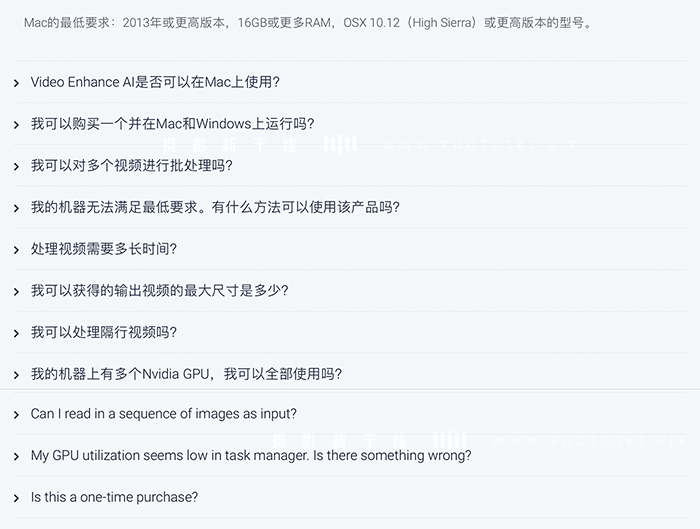Click arrow next to multiple Nvidia GPU question

click(17, 375)
